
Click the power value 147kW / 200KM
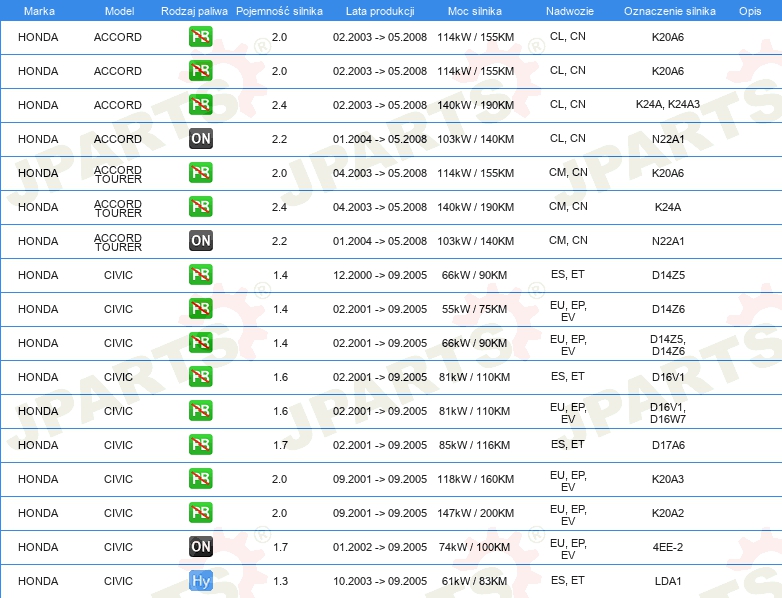[x=475, y=513]
